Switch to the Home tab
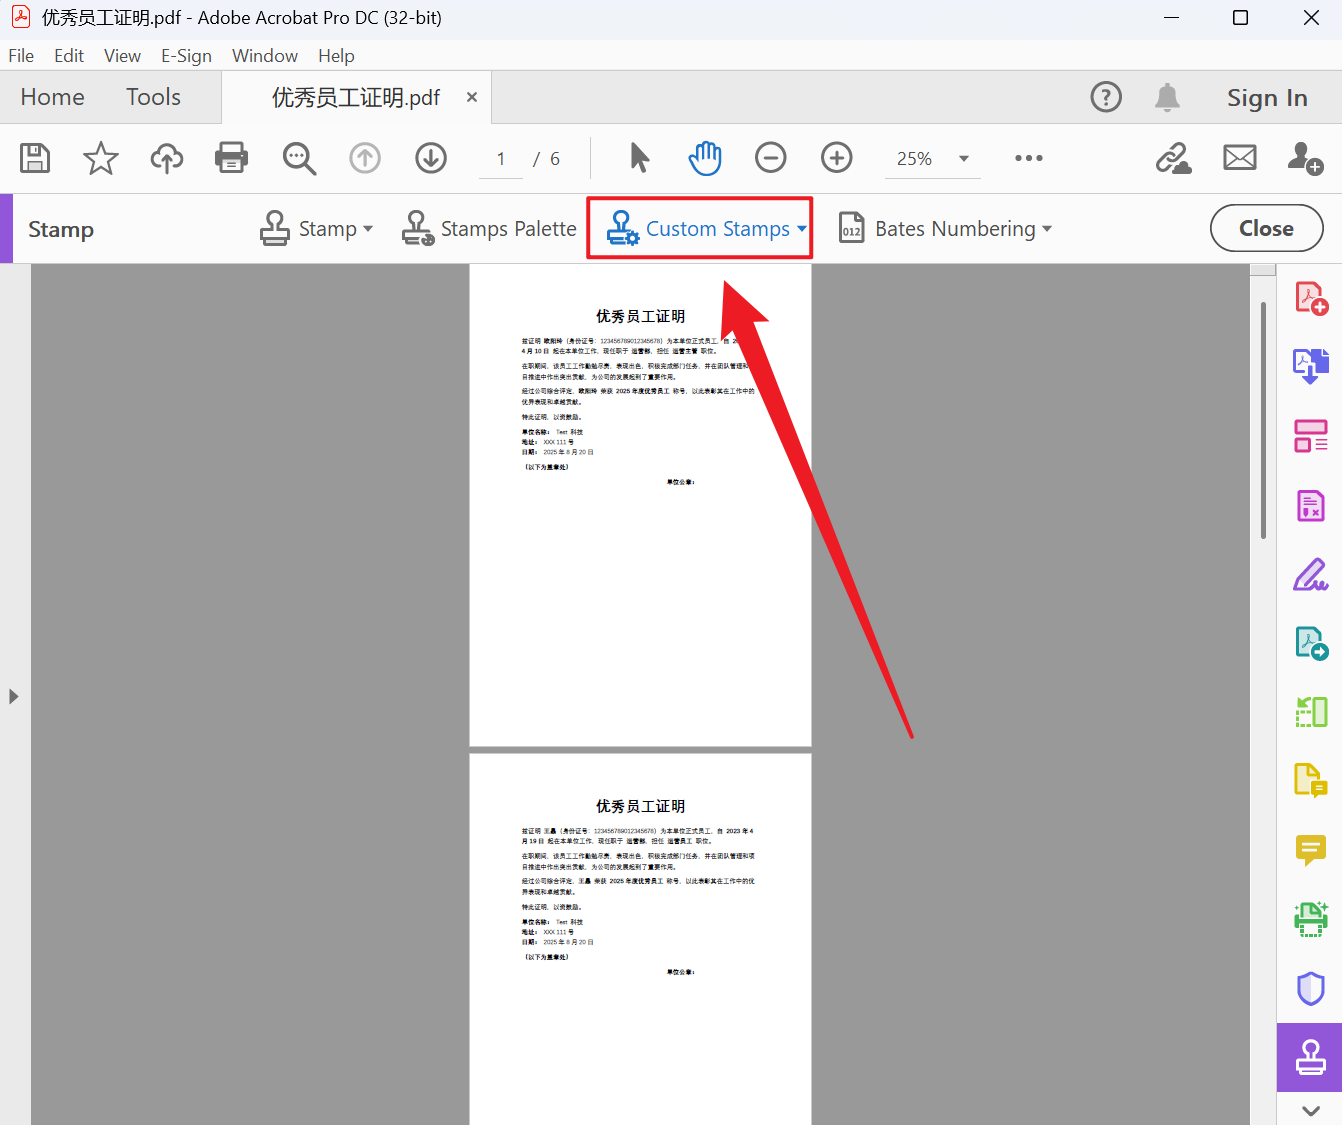This screenshot has height=1125, width=1342. click(x=52, y=97)
